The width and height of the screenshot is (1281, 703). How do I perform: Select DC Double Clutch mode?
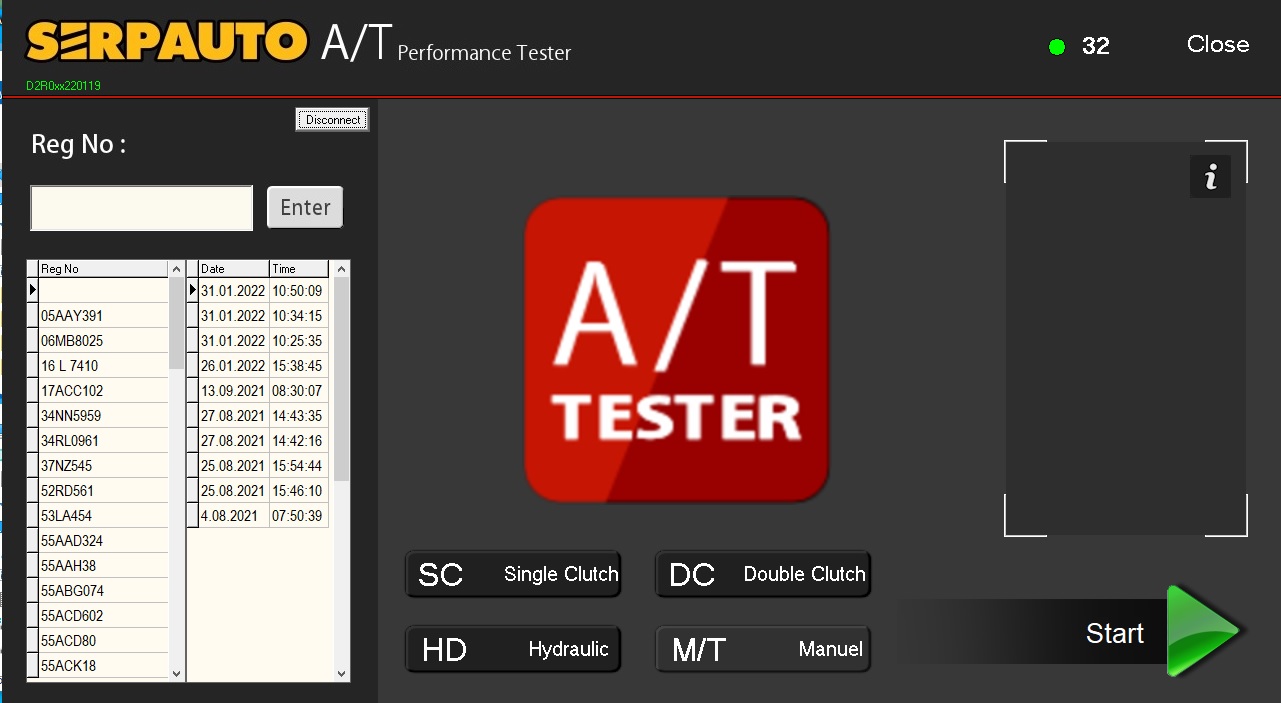763,574
